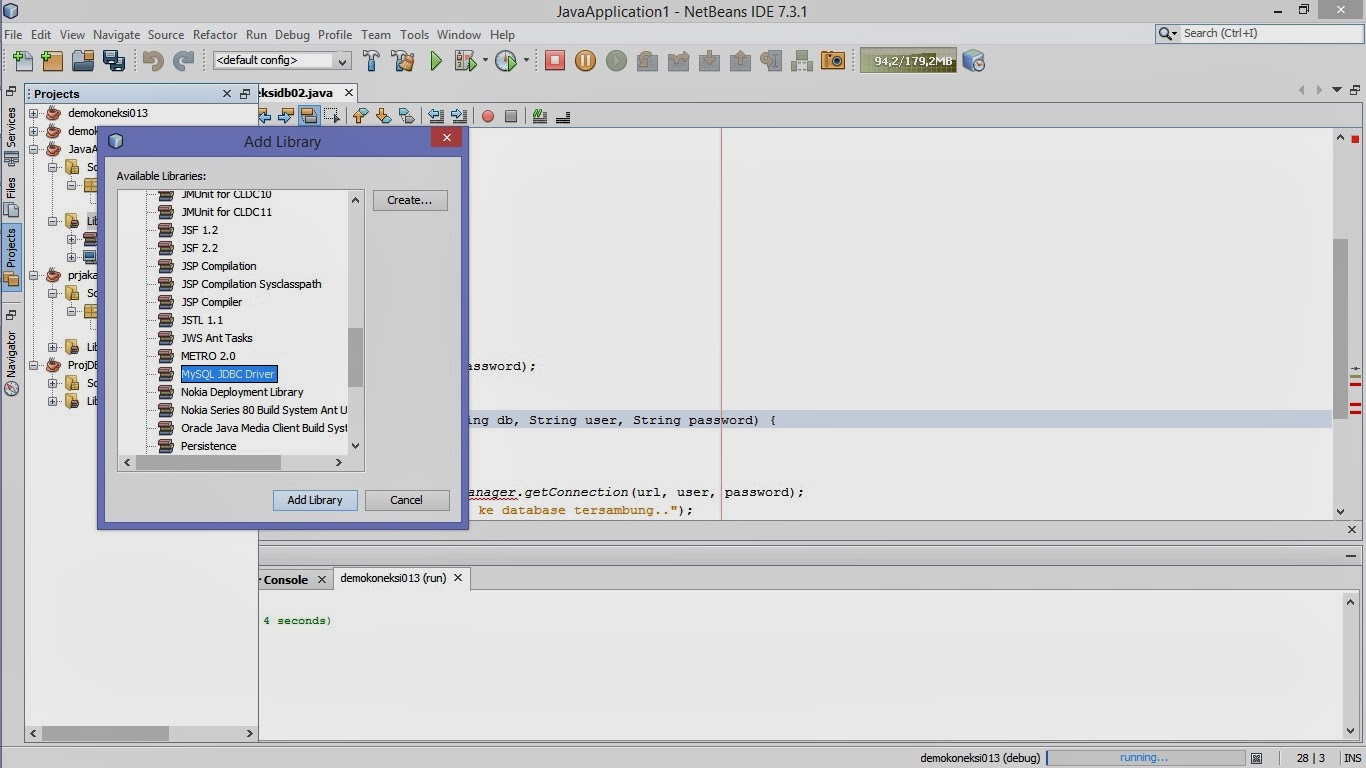Viewport: 1366px width, 768px height.
Task: Click the Clean and Build icon
Action: point(403,61)
